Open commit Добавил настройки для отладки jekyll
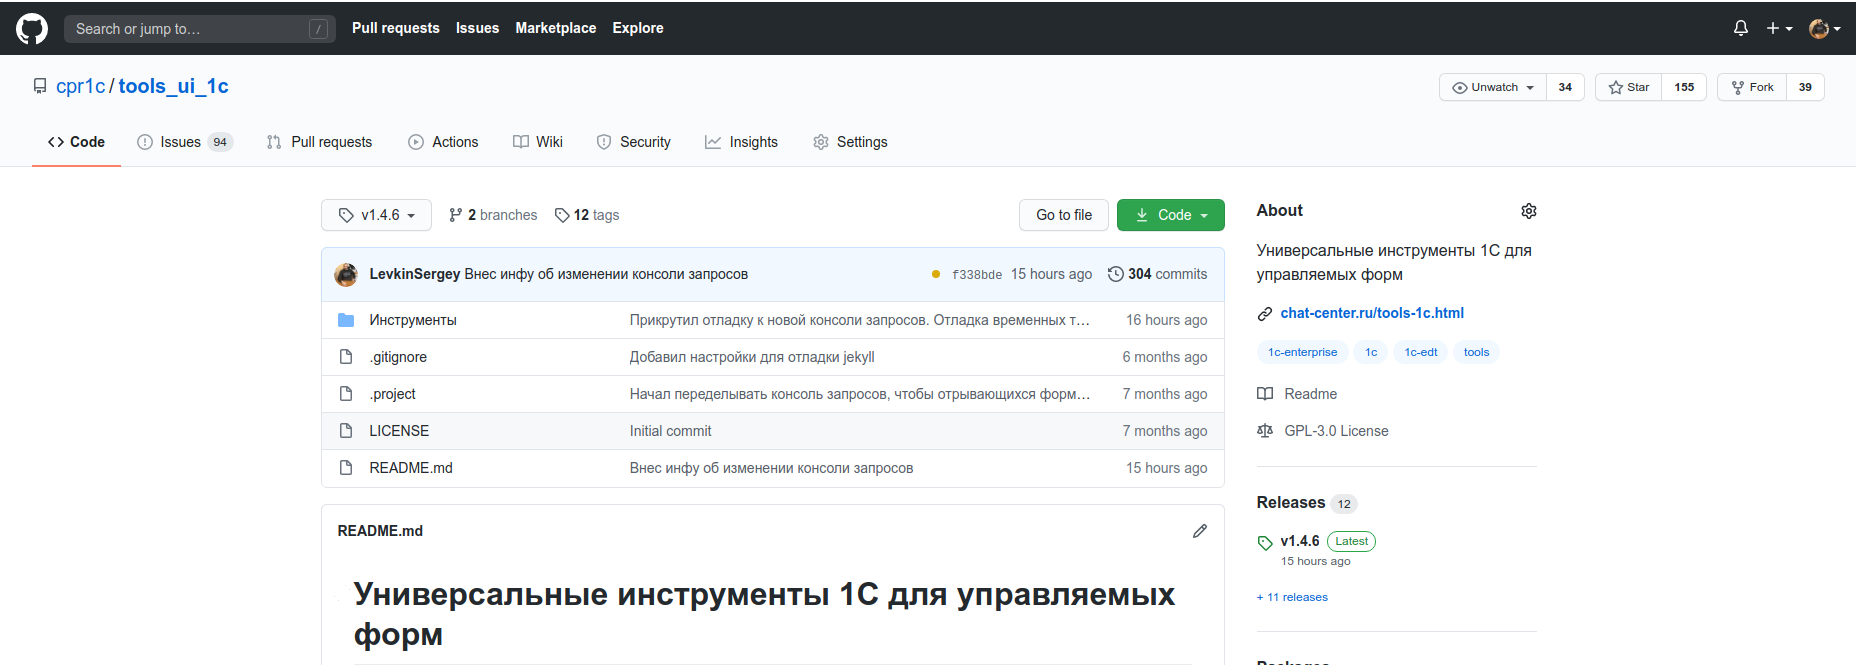 pyautogui.click(x=752, y=357)
